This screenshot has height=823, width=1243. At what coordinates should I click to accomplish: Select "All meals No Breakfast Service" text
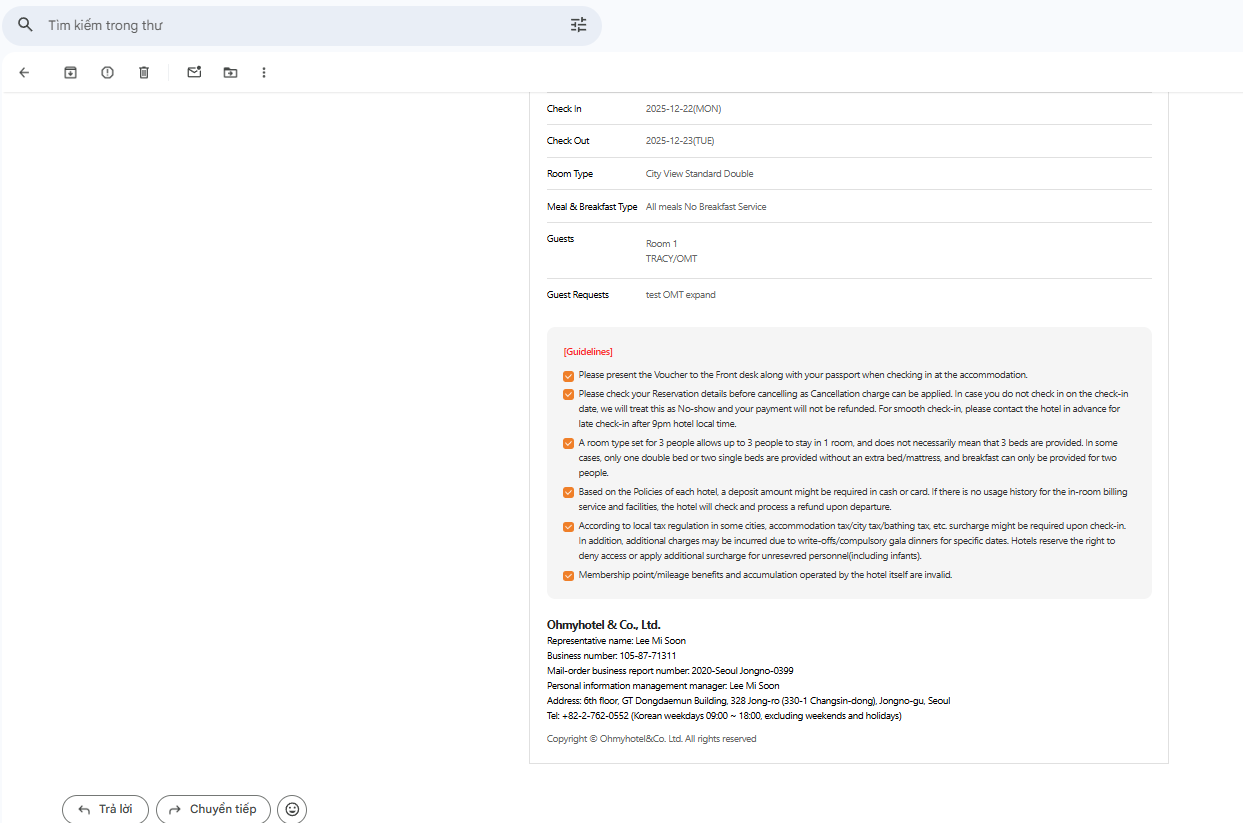click(706, 207)
